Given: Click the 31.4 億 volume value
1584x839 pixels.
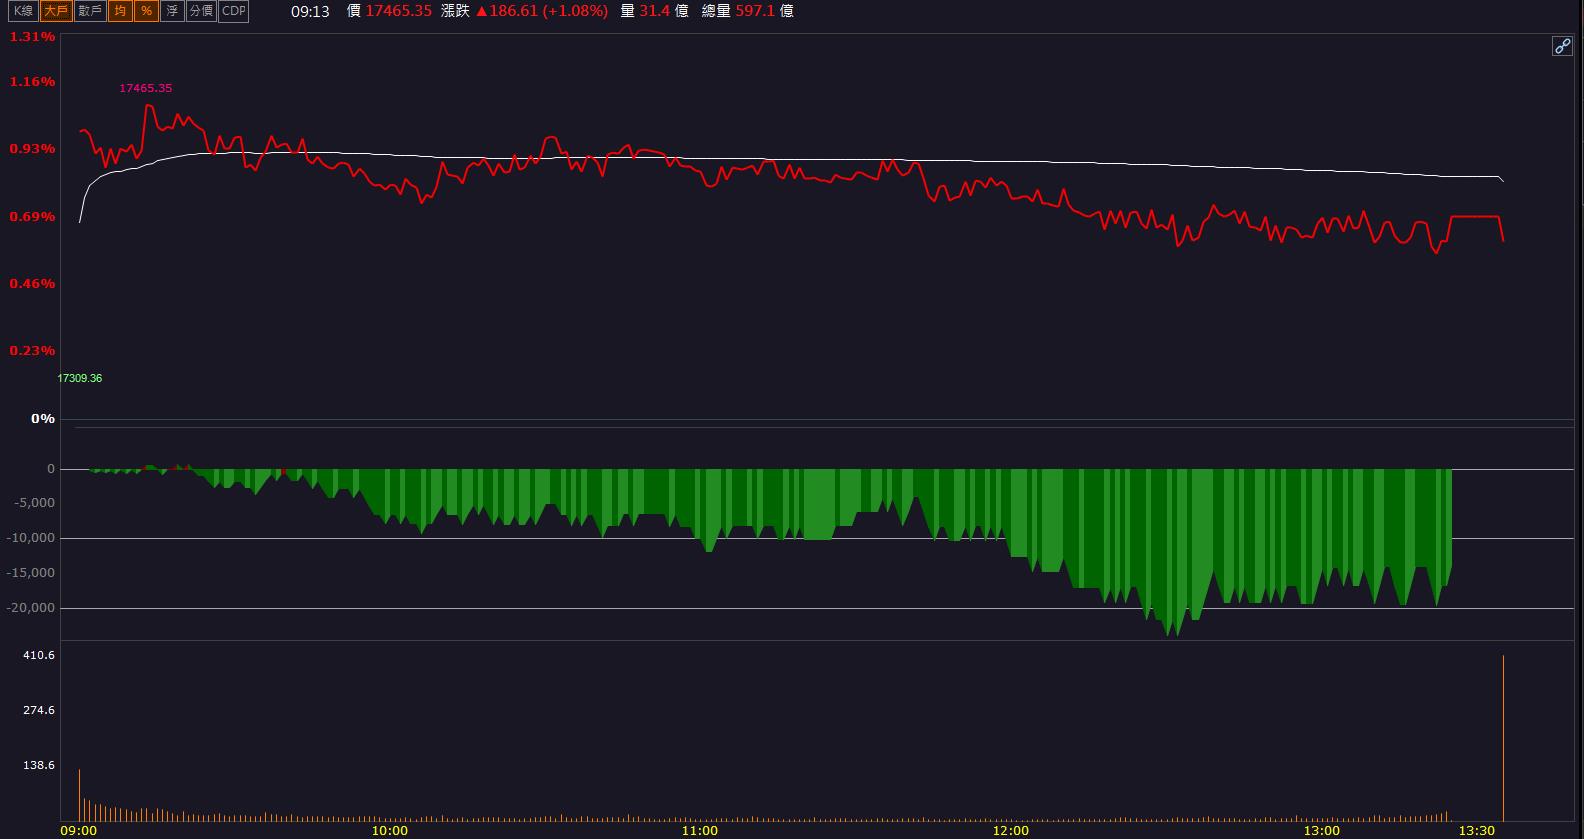Looking at the screenshot, I should click(x=664, y=11).
